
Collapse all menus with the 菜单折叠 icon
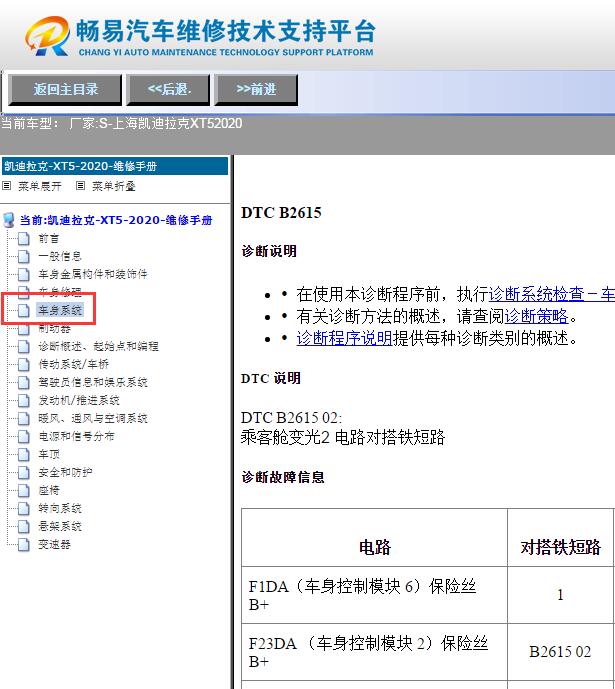(x=80, y=186)
